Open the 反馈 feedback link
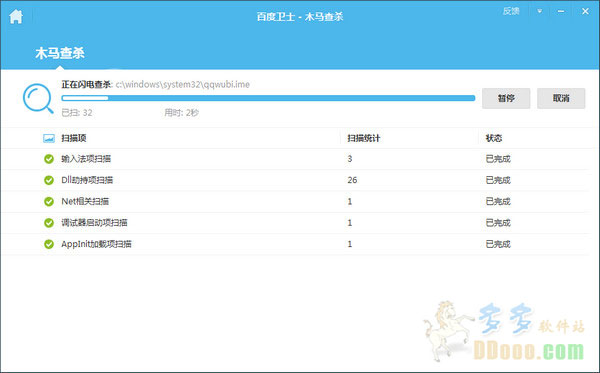Image resolution: width=600 pixels, height=373 pixels. tap(511, 11)
